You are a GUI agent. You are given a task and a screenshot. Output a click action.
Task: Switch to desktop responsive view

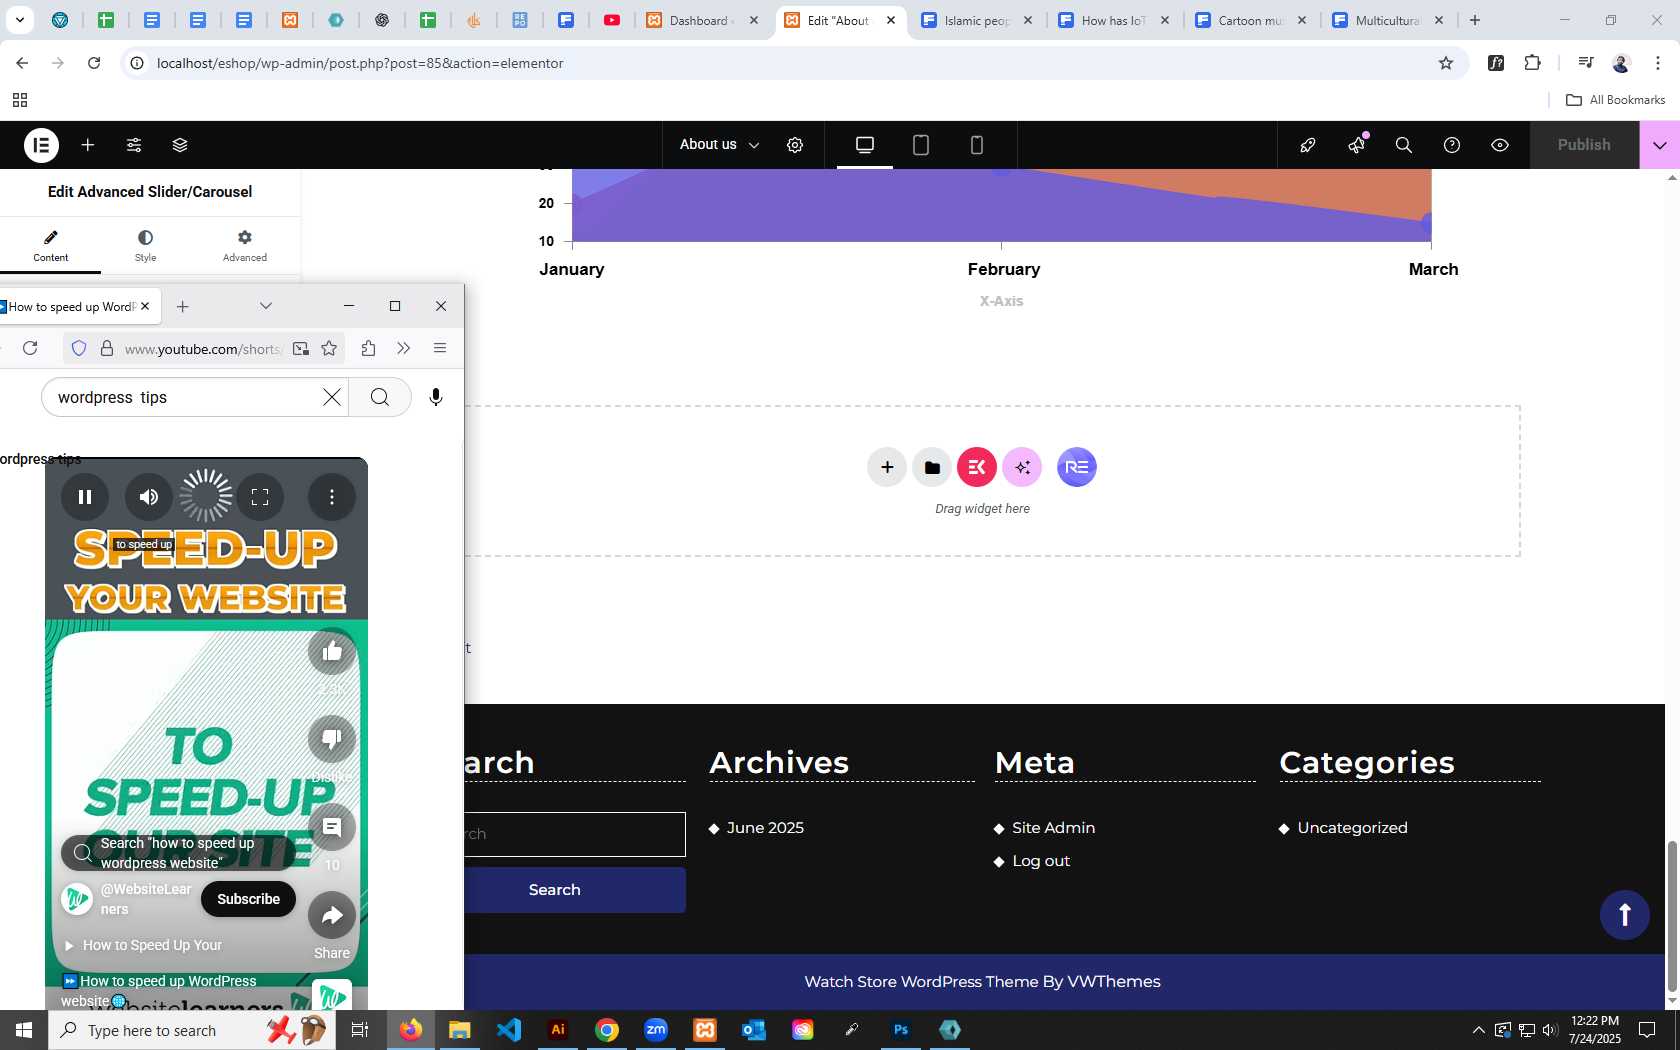[865, 145]
